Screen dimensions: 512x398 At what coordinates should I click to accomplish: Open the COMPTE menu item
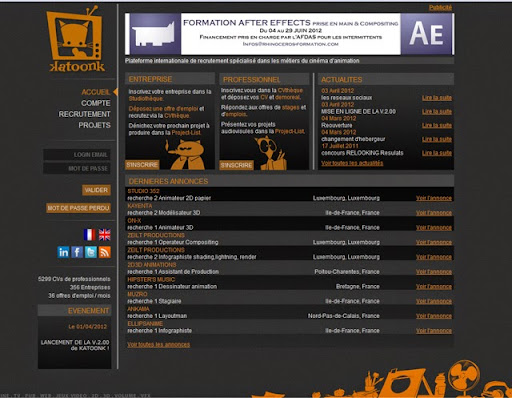point(96,103)
